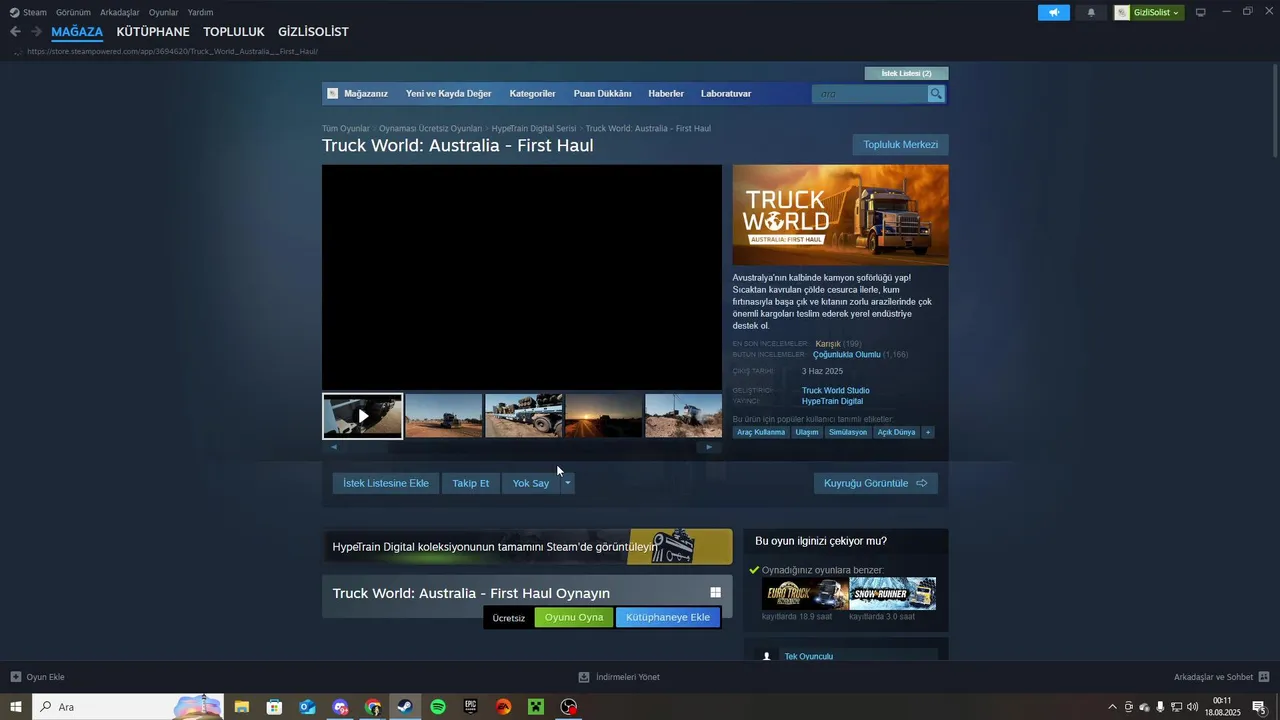Image resolution: width=1280 pixels, height=720 pixels.
Task: Open Laboratuvar in the store bar
Action: pyautogui.click(x=726, y=94)
